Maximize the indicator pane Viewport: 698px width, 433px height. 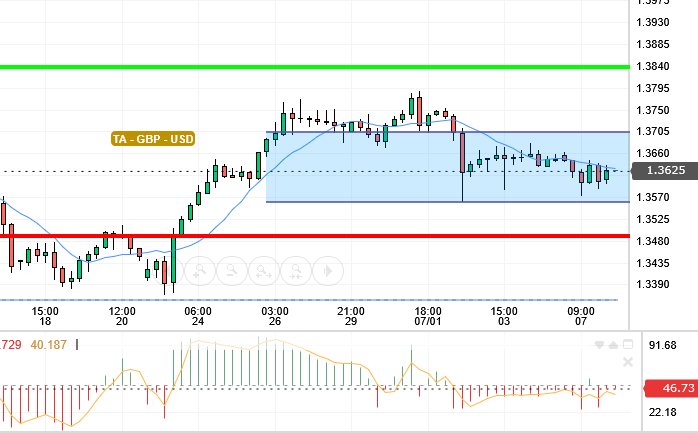[628, 344]
